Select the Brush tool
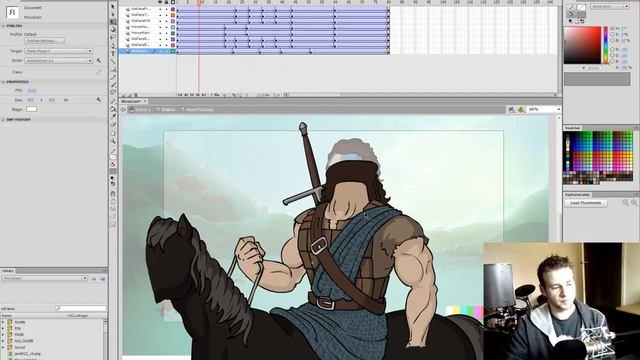The height and width of the screenshot is (360, 640). pyautogui.click(x=113, y=85)
